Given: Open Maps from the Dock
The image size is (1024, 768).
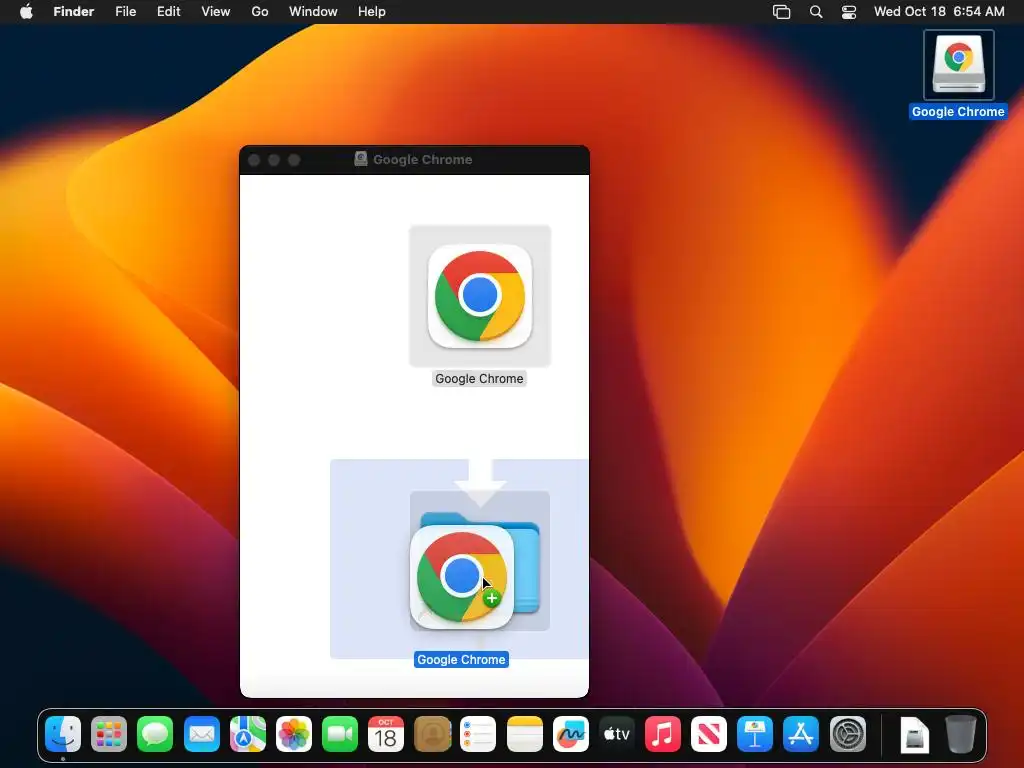Looking at the screenshot, I should tap(248, 735).
